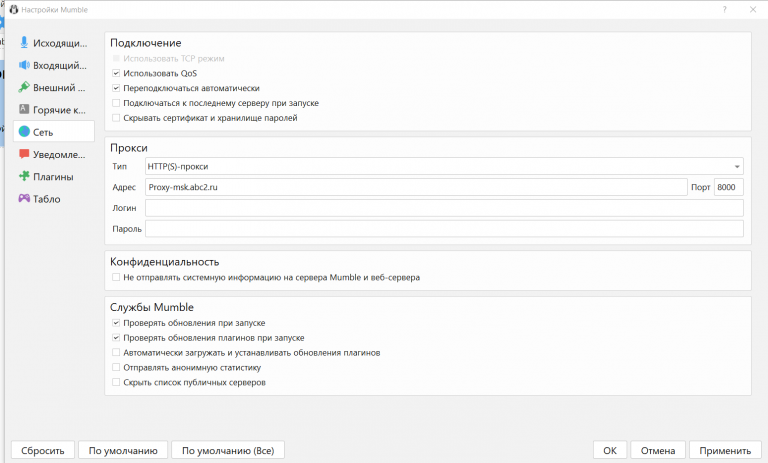
Task: Click the hotkeys keyboard icon
Action: coord(24,109)
